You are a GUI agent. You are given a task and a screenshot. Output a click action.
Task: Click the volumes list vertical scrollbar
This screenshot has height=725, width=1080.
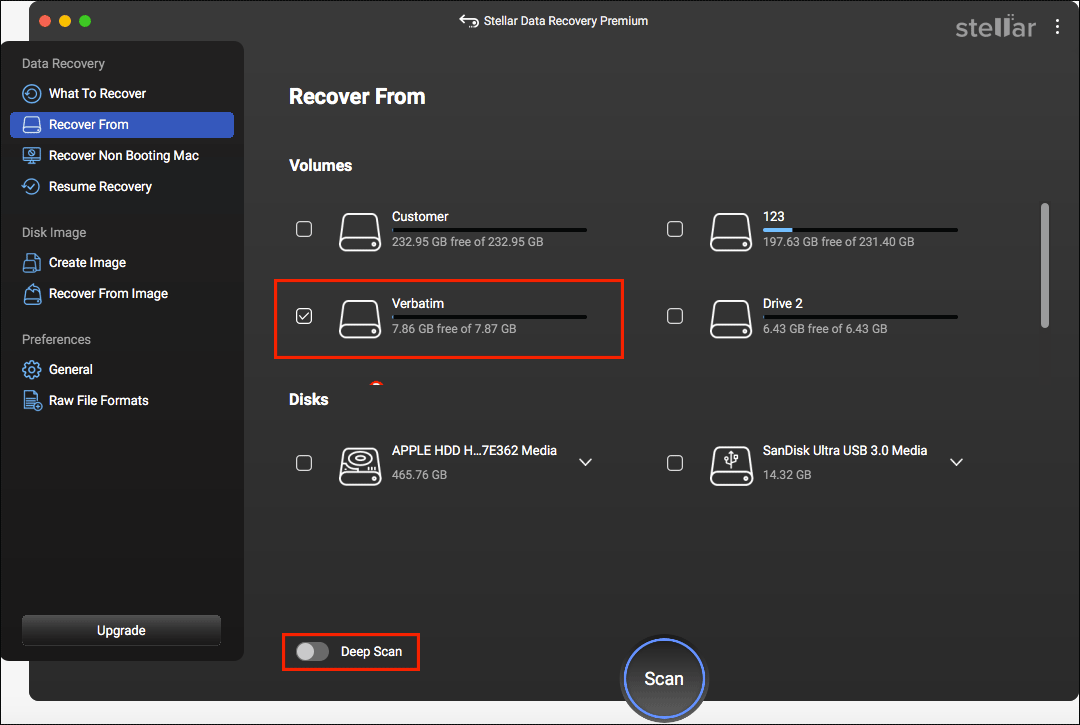(1045, 266)
